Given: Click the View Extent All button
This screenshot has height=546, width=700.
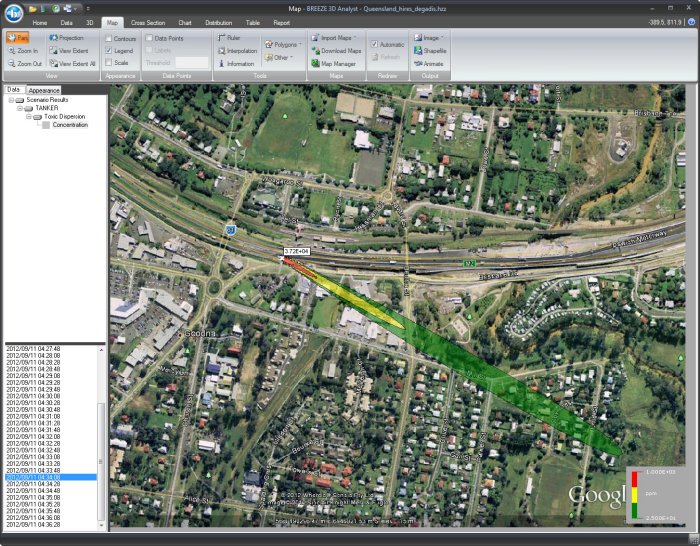Looking at the screenshot, I should click(72, 63).
